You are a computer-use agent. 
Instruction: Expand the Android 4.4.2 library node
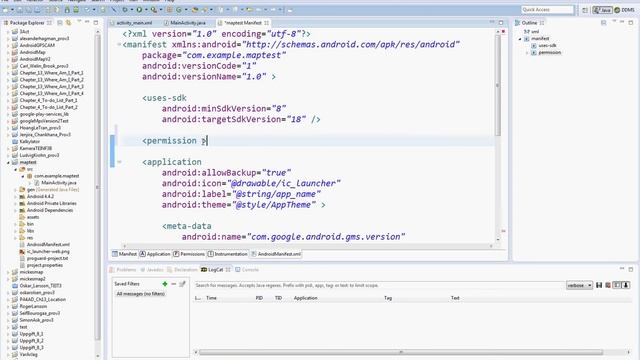(16, 197)
